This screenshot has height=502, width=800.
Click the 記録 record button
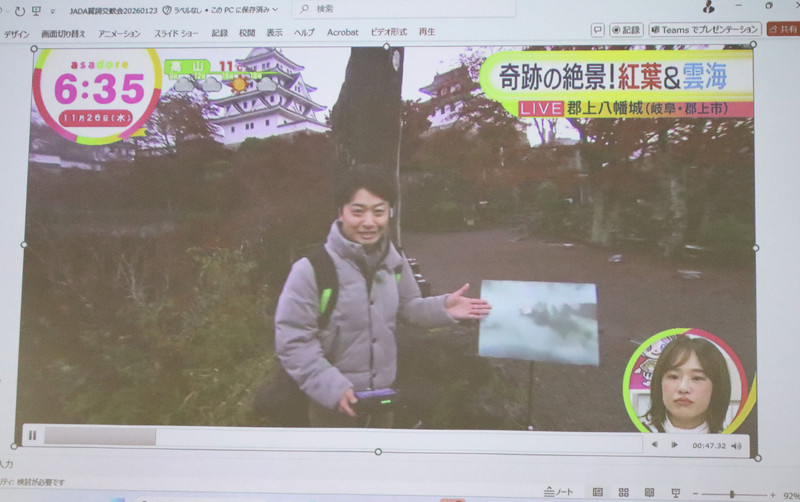click(627, 30)
